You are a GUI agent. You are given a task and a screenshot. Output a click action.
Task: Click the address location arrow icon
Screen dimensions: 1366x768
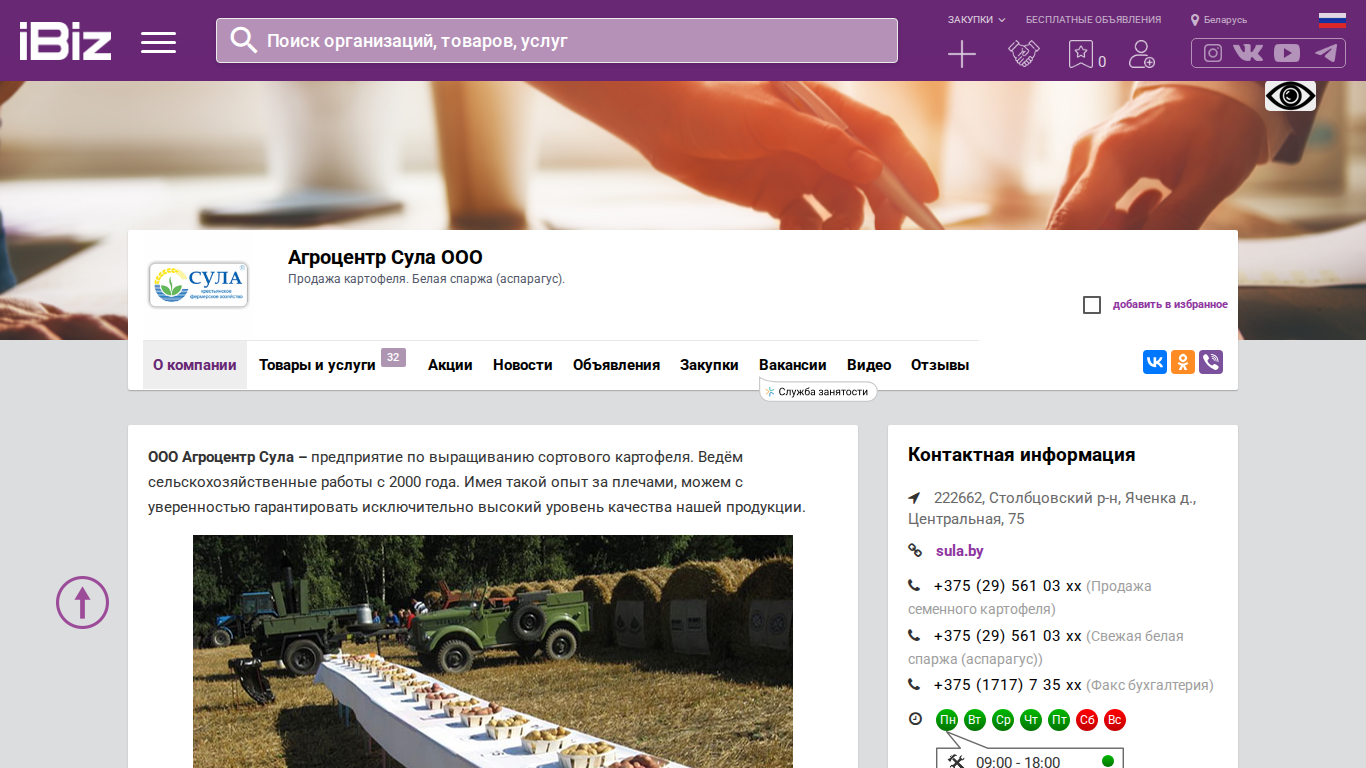tap(914, 498)
